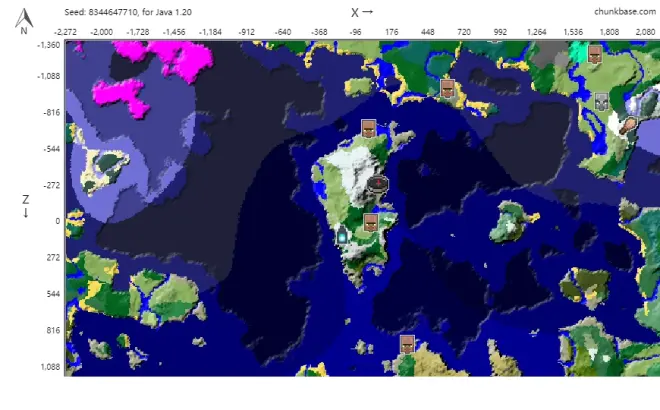Screen dimensions: 660x410
Task: Click the village marker on the bottom landmass
Action: coord(407,344)
